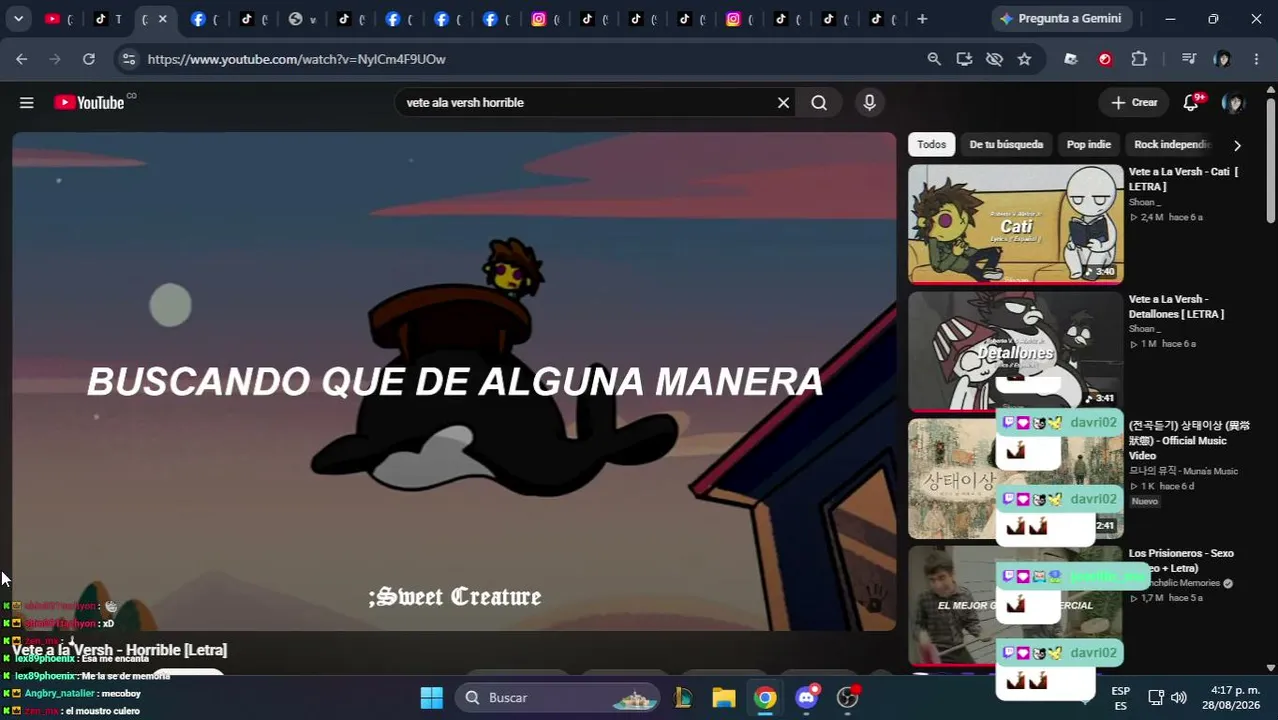Select the Pop indie chip

[x=1088, y=144]
